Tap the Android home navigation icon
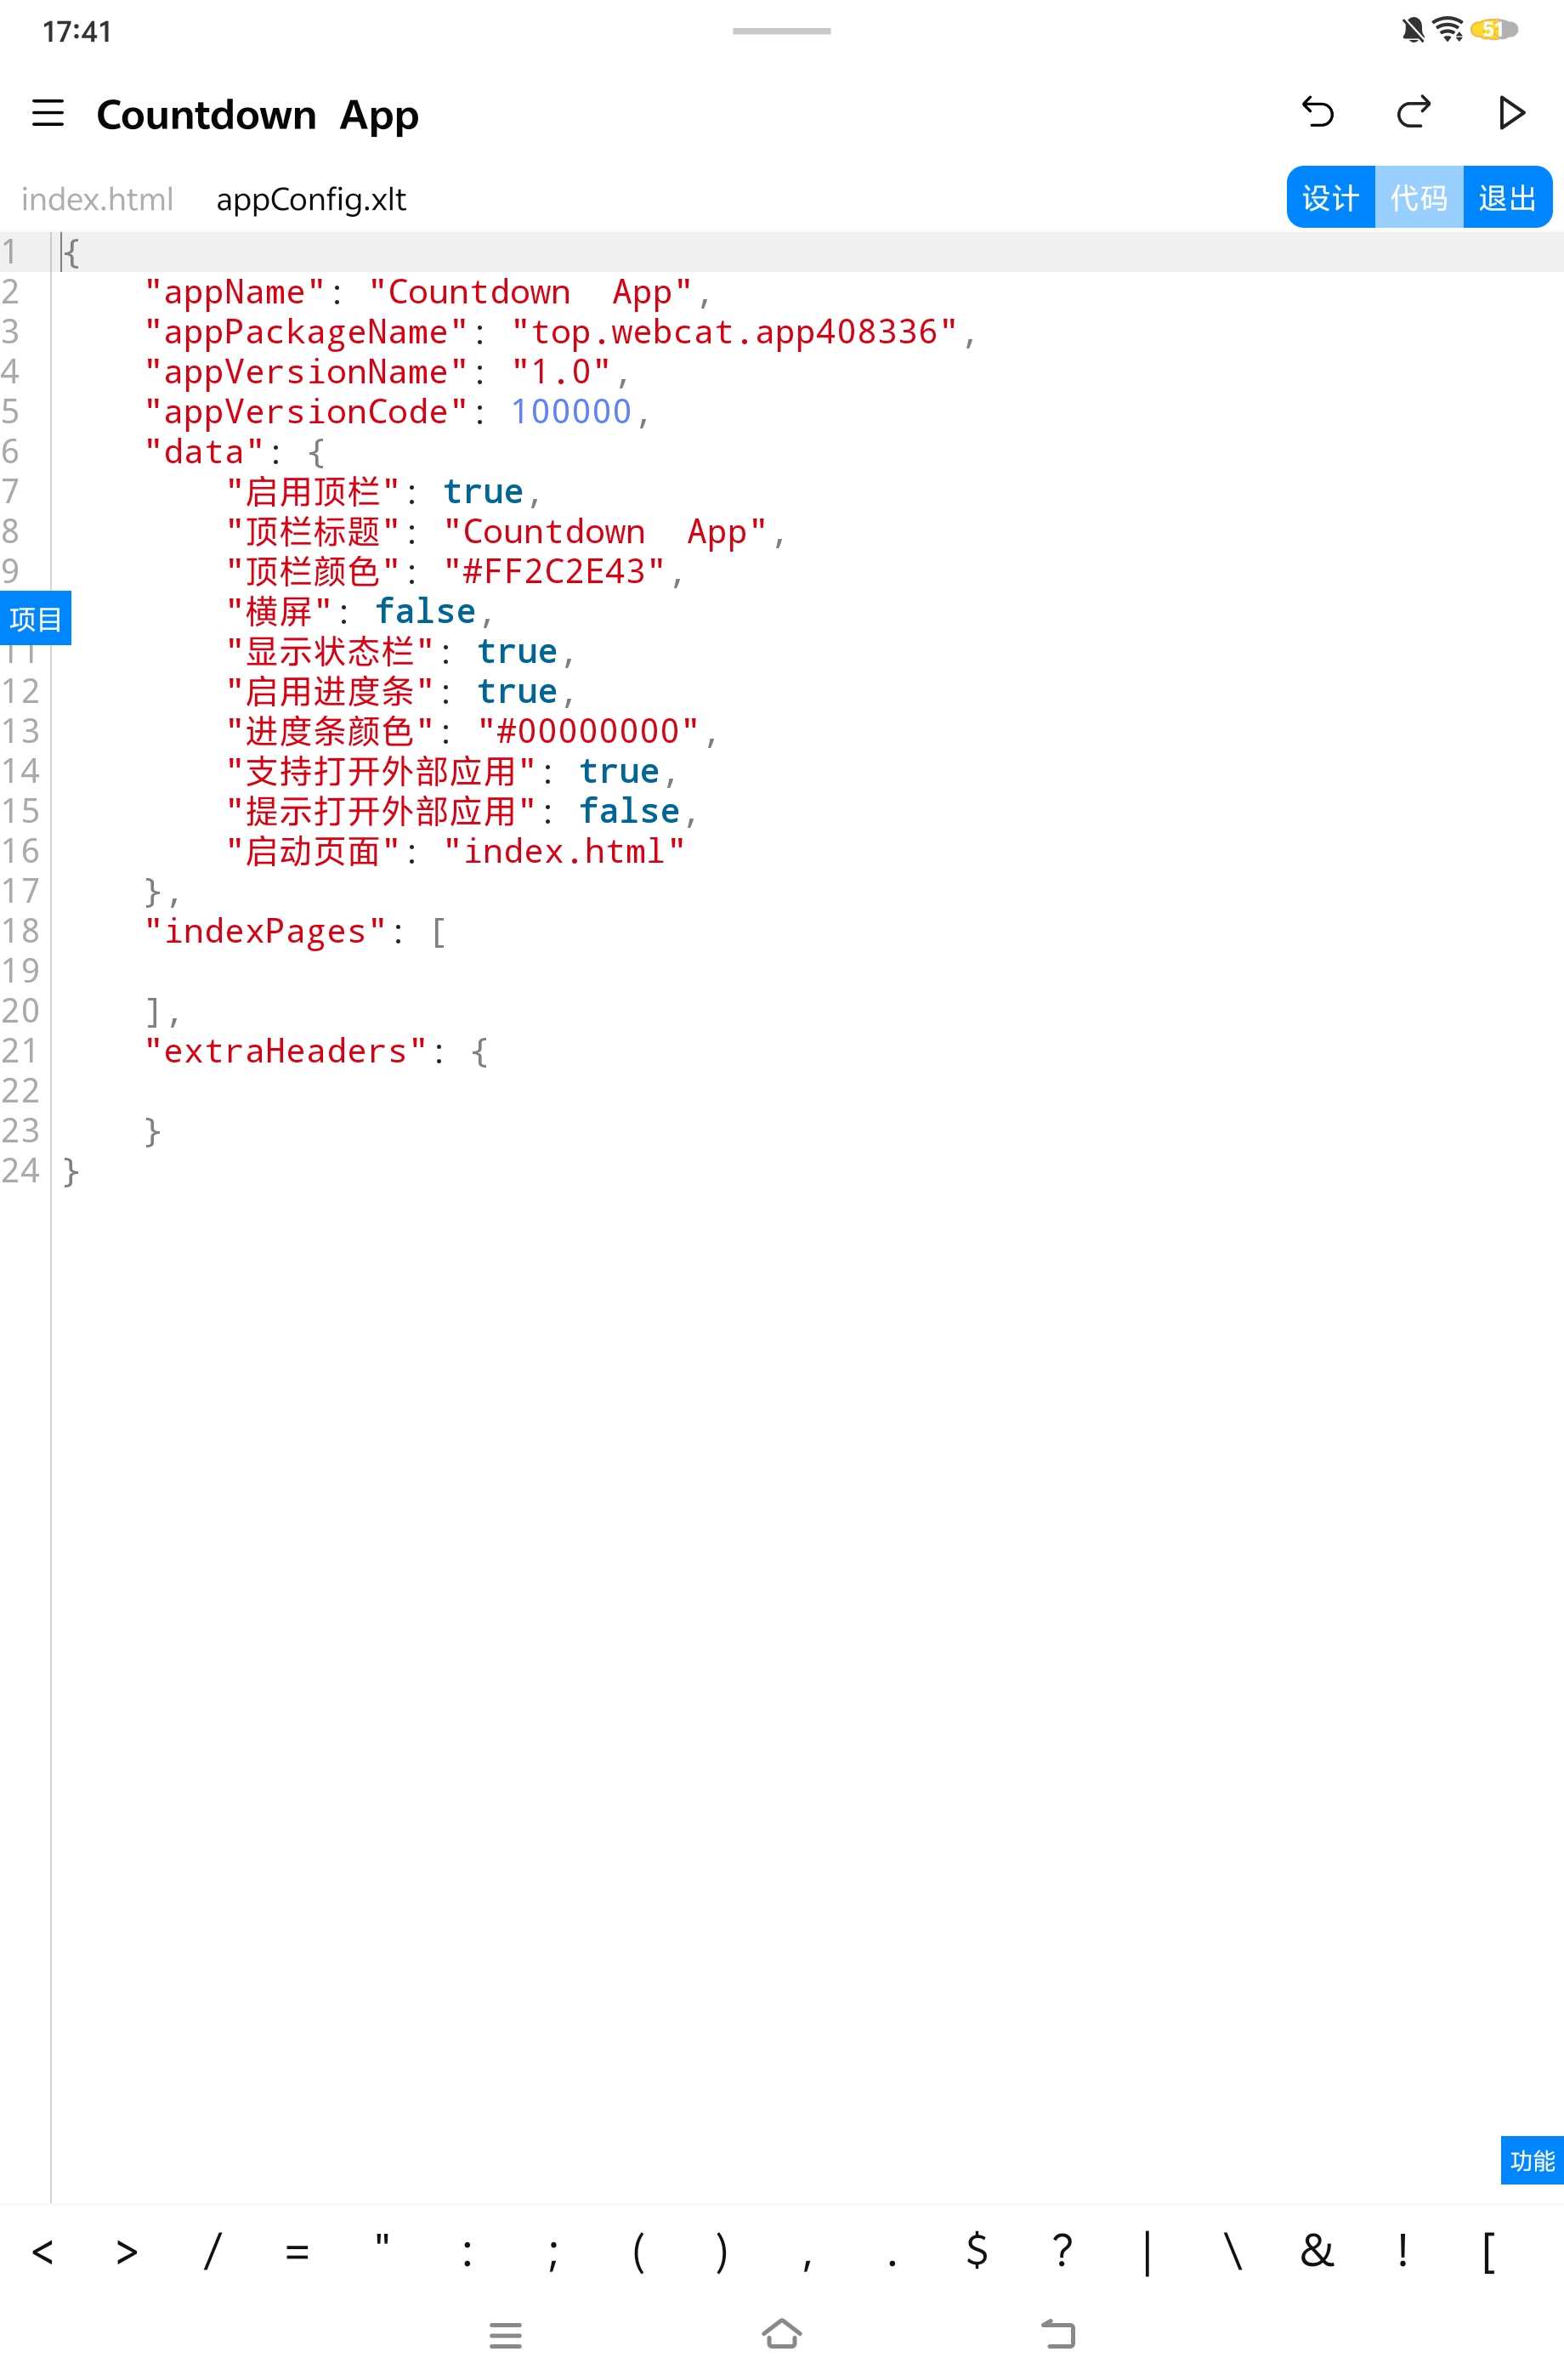This screenshot has height=2380, width=1564. tap(781, 2334)
